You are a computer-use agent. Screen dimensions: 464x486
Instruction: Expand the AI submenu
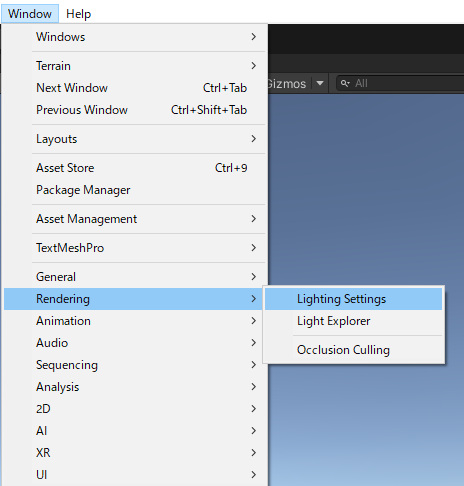[x=134, y=431]
